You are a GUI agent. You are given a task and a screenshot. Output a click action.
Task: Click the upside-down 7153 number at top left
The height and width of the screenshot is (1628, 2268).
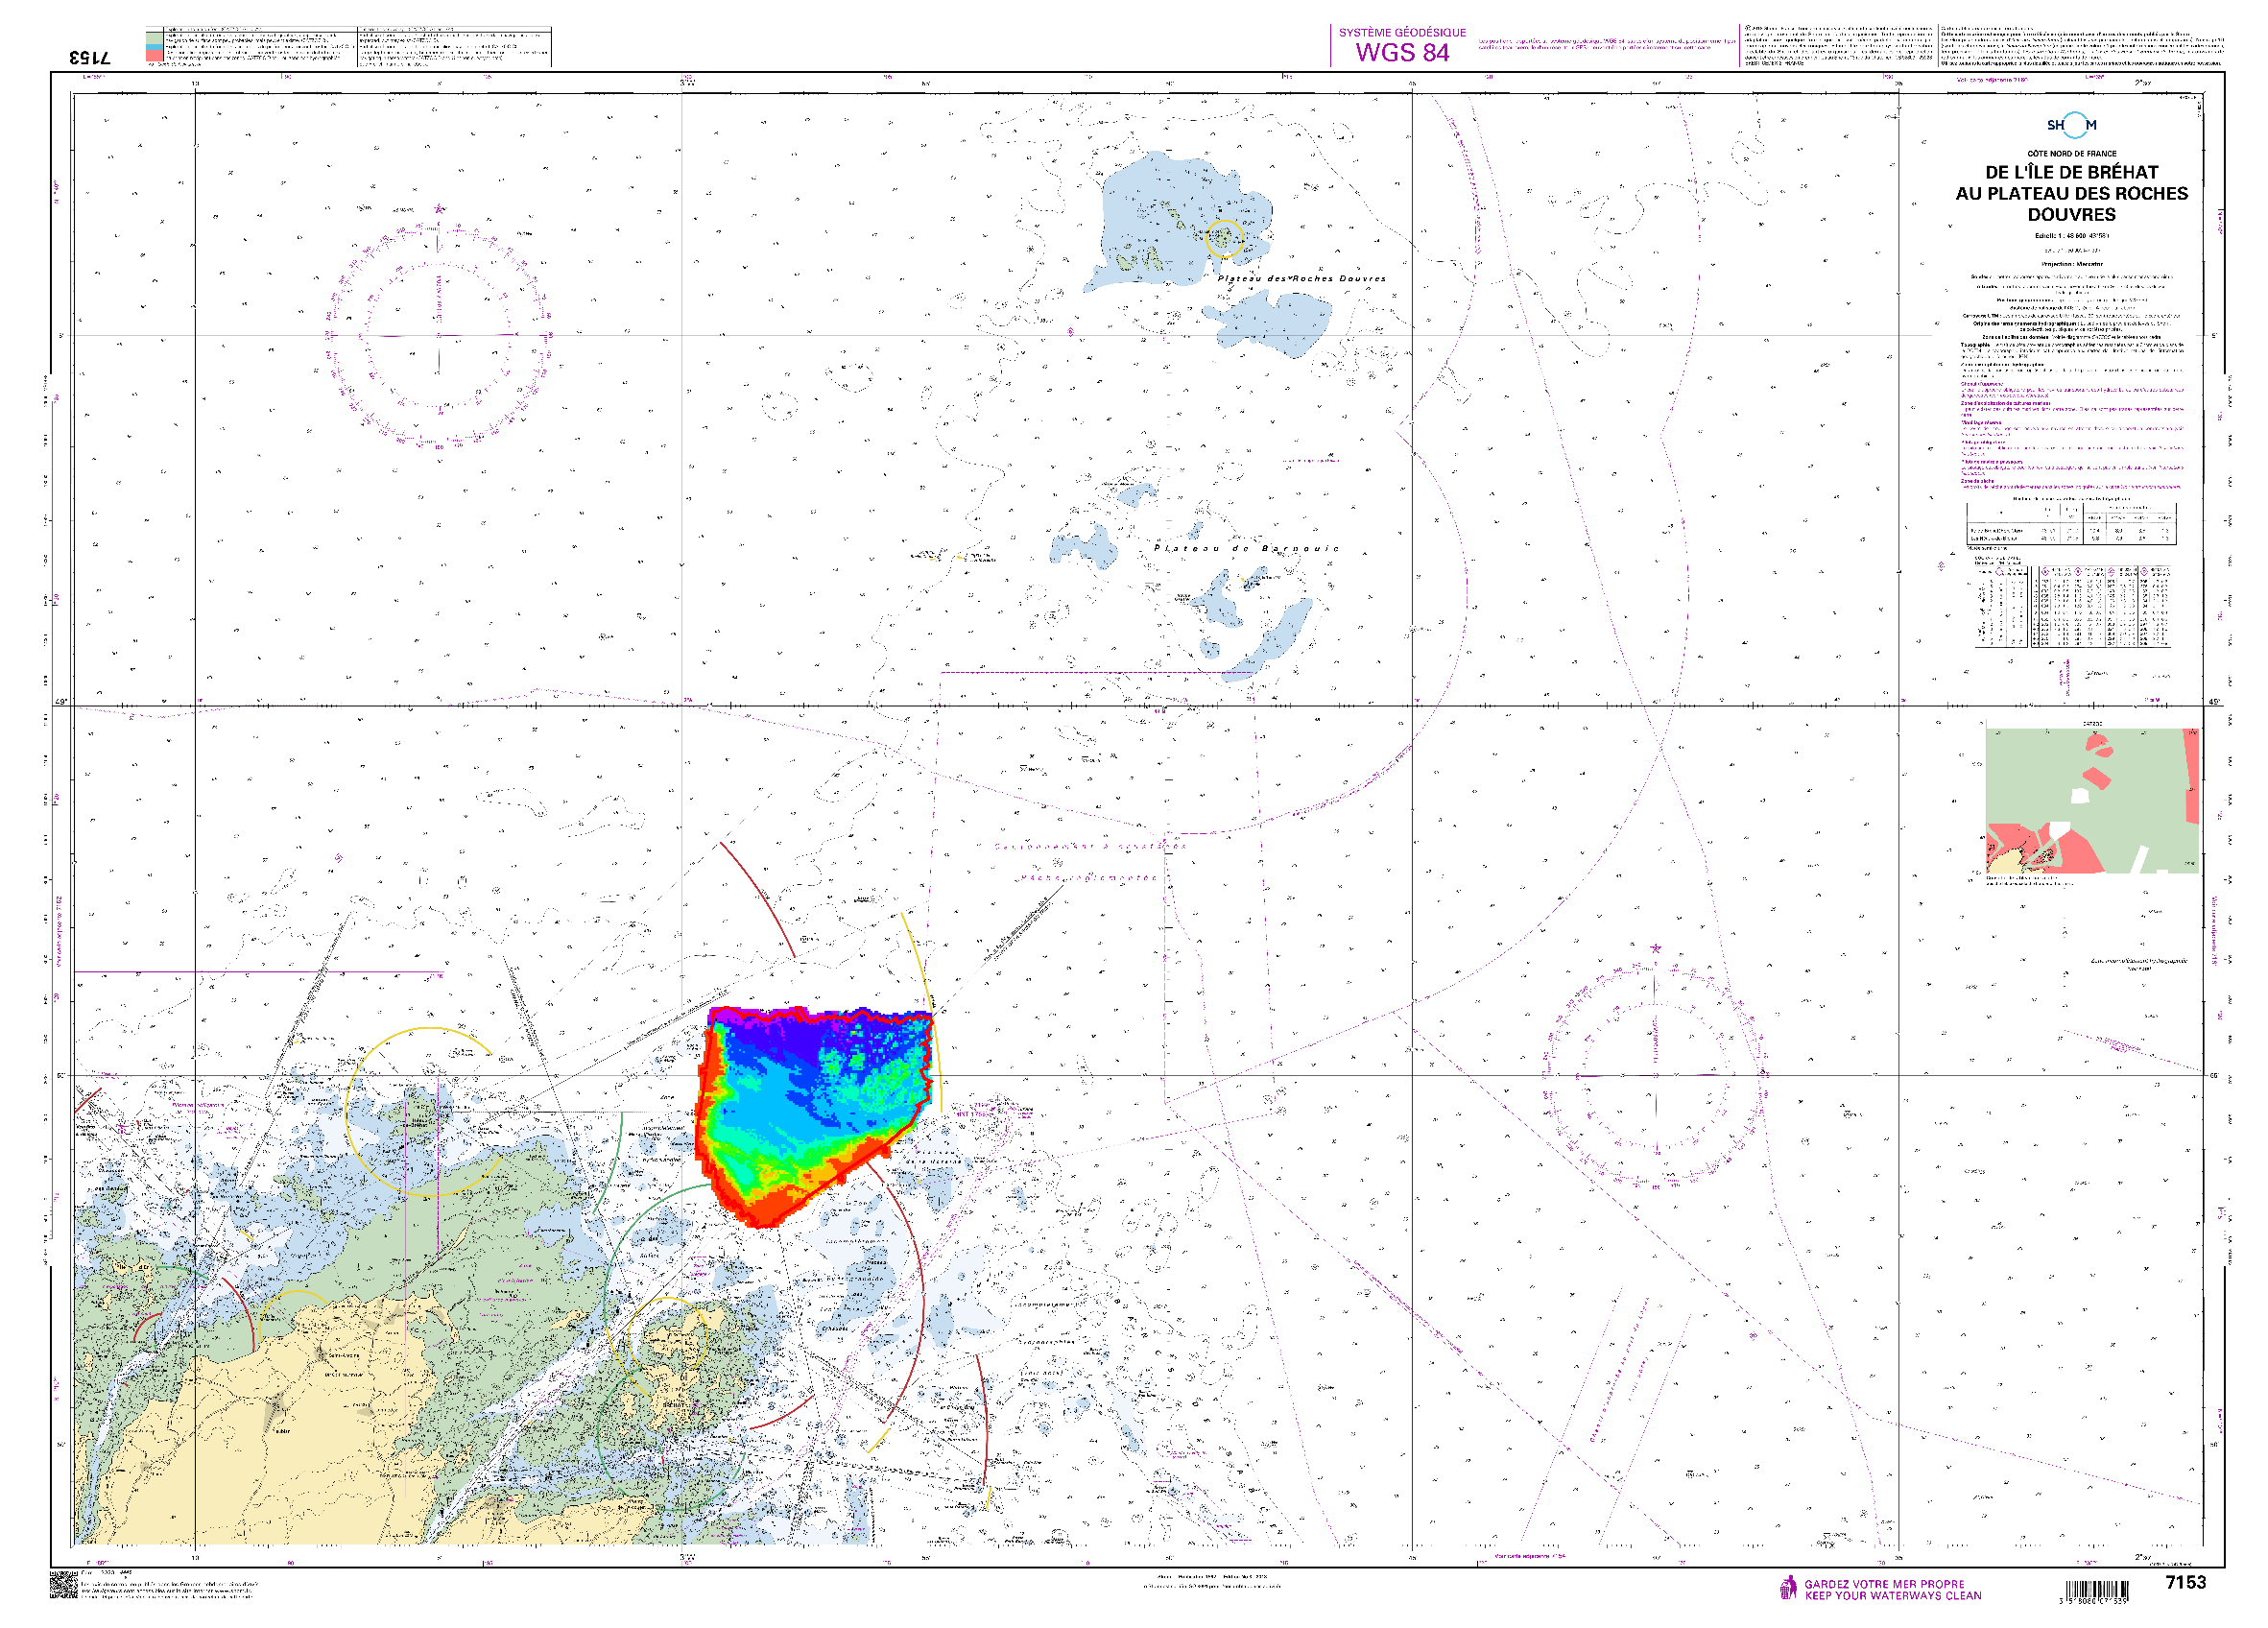90,57
